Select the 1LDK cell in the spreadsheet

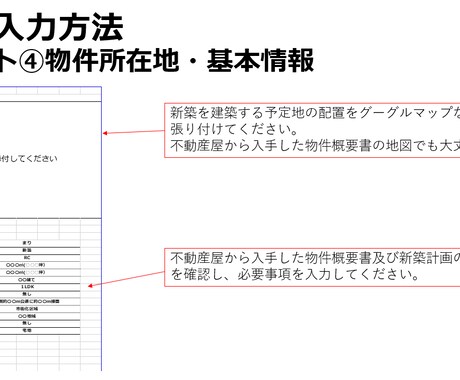[27, 287]
